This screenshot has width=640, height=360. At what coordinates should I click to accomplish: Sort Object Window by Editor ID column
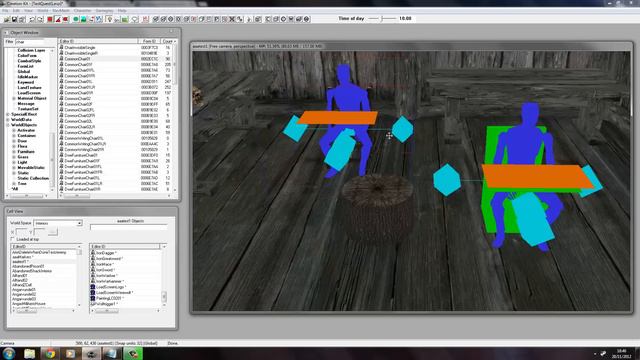click(98, 41)
